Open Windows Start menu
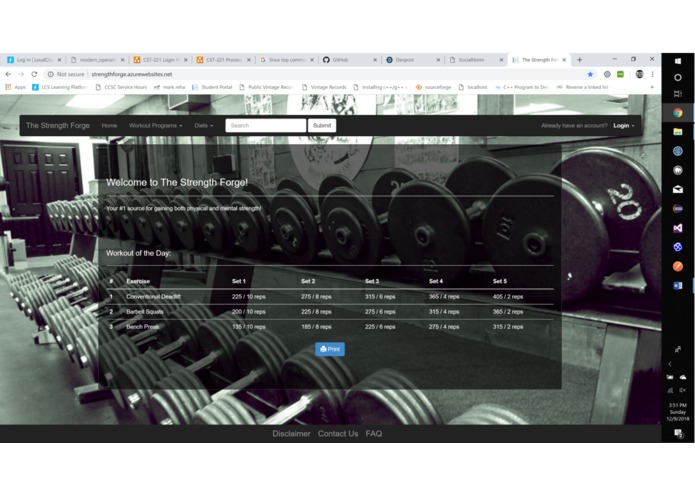 point(678,61)
